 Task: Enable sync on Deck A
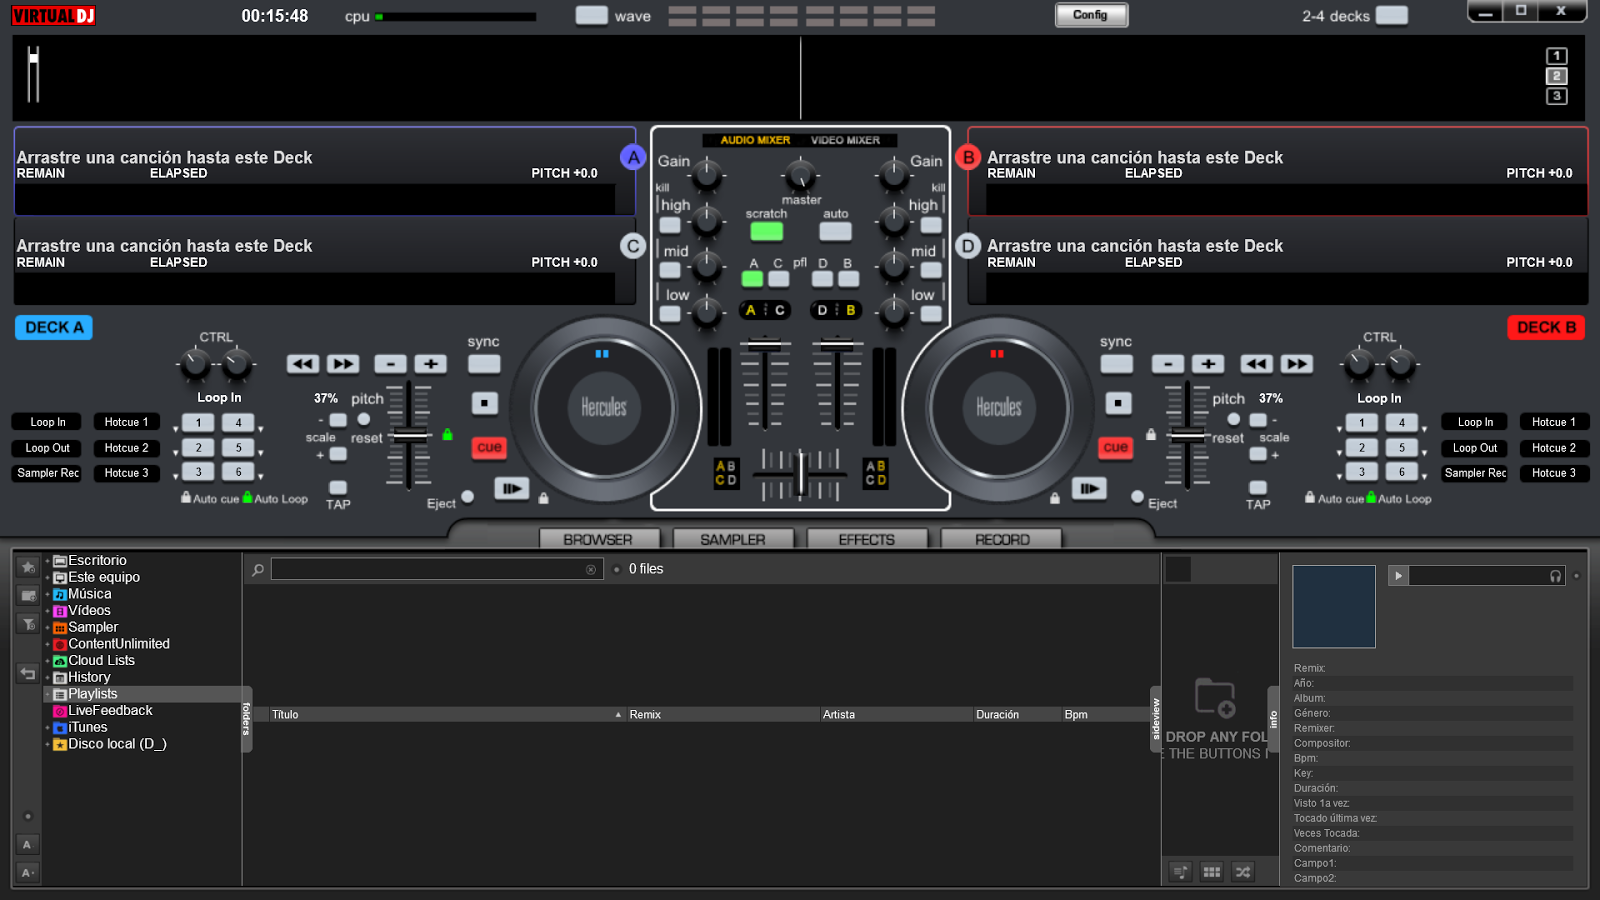[x=483, y=364]
